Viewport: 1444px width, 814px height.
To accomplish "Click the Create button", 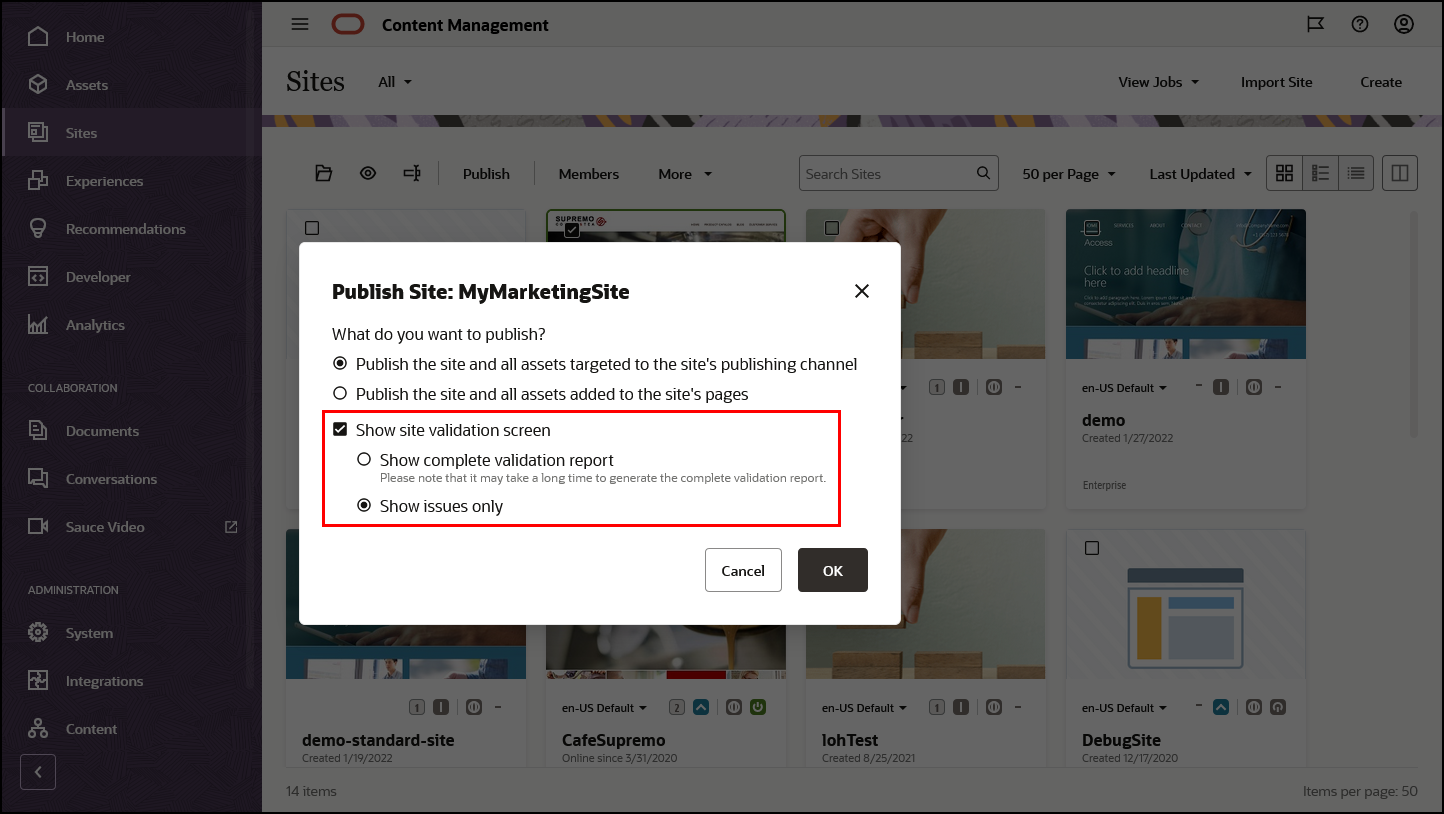I will point(1381,82).
